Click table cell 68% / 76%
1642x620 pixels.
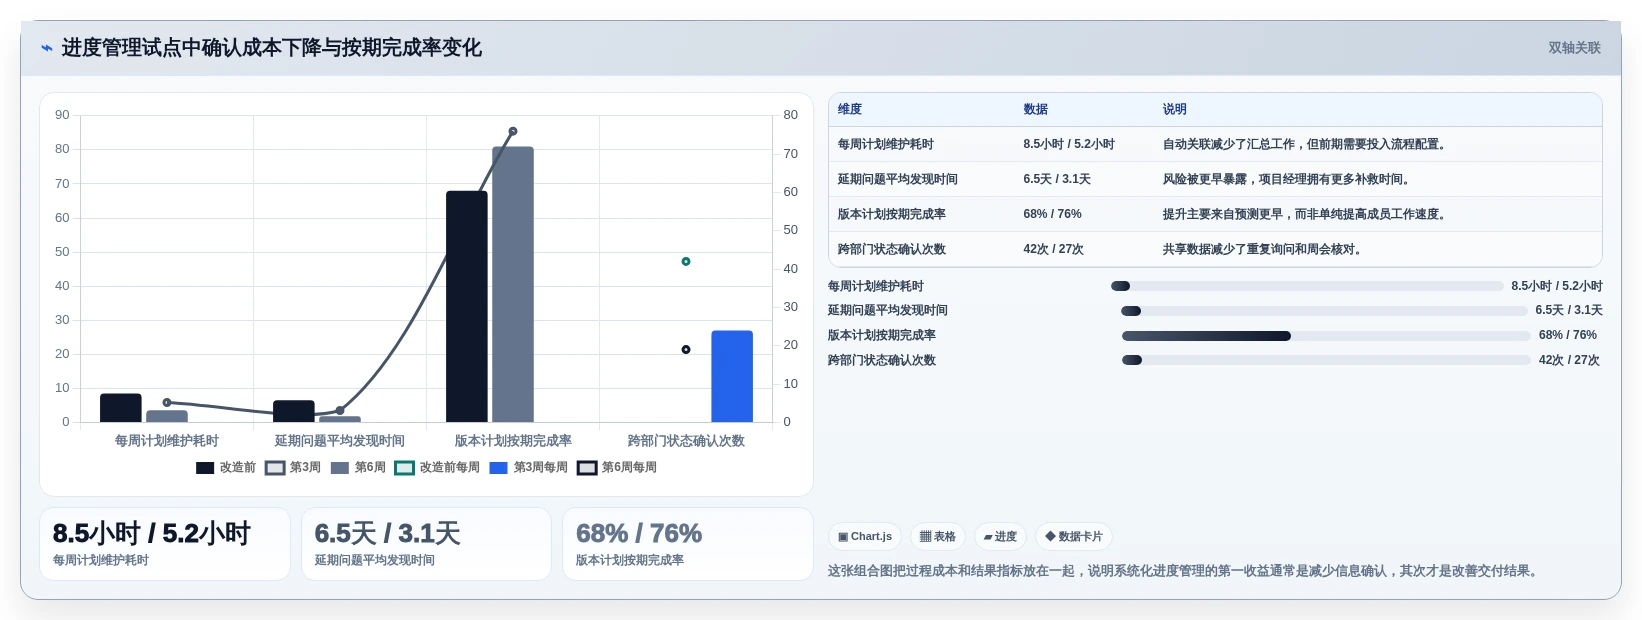(x=1052, y=214)
